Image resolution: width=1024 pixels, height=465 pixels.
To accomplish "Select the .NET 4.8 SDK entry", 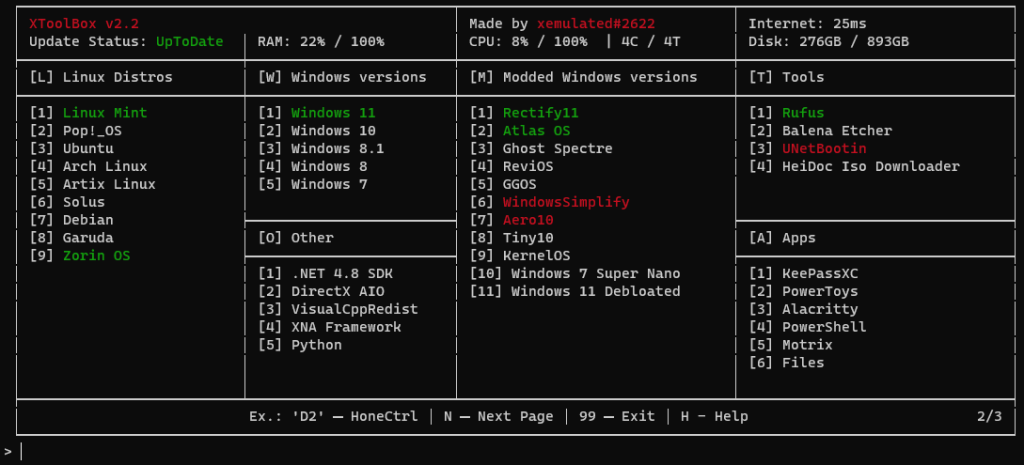I will (325, 273).
